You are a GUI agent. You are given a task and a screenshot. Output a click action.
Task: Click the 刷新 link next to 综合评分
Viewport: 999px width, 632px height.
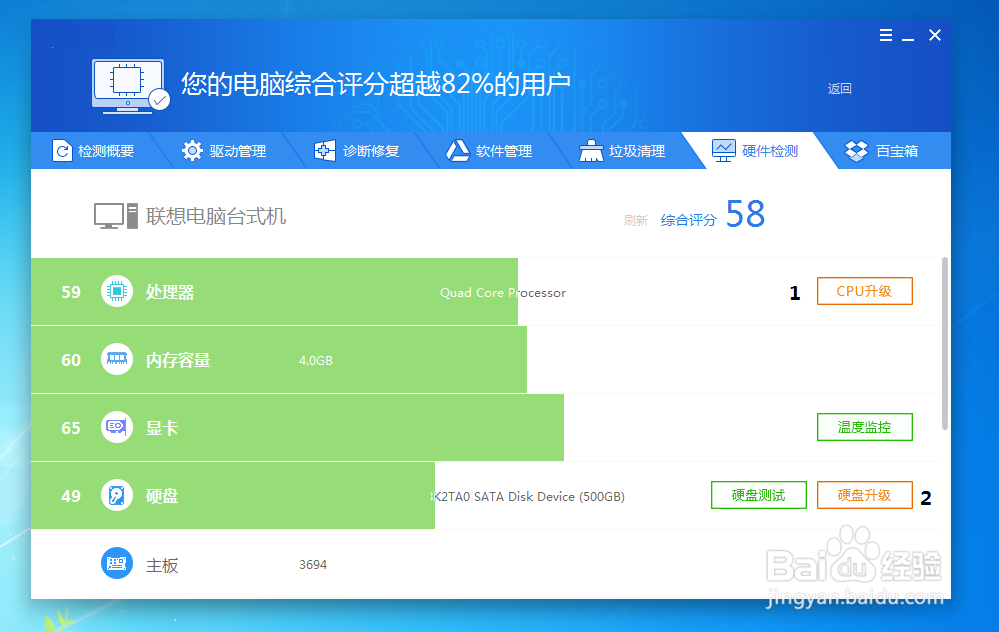tap(635, 220)
